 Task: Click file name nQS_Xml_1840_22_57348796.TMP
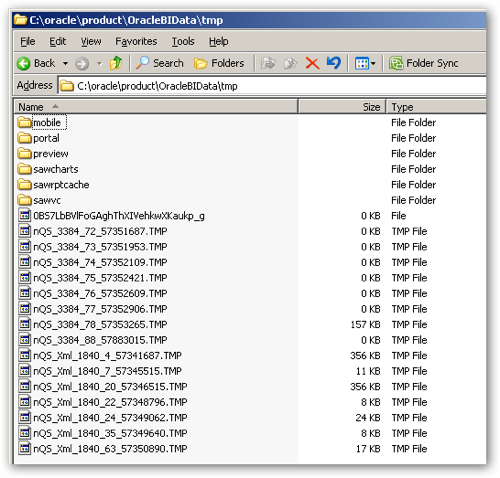tap(110, 402)
